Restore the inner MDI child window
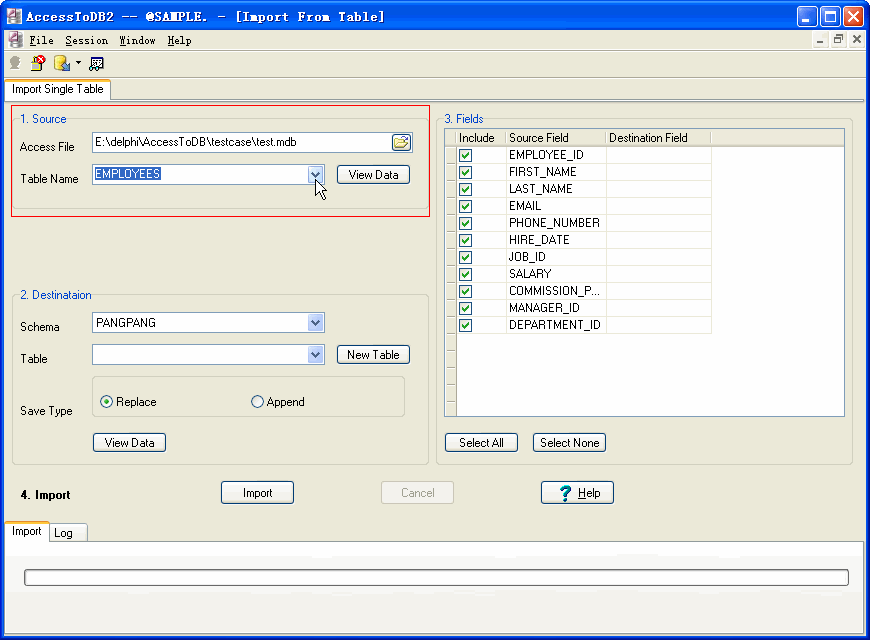This screenshot has height=640, width=870. (838, 39)
